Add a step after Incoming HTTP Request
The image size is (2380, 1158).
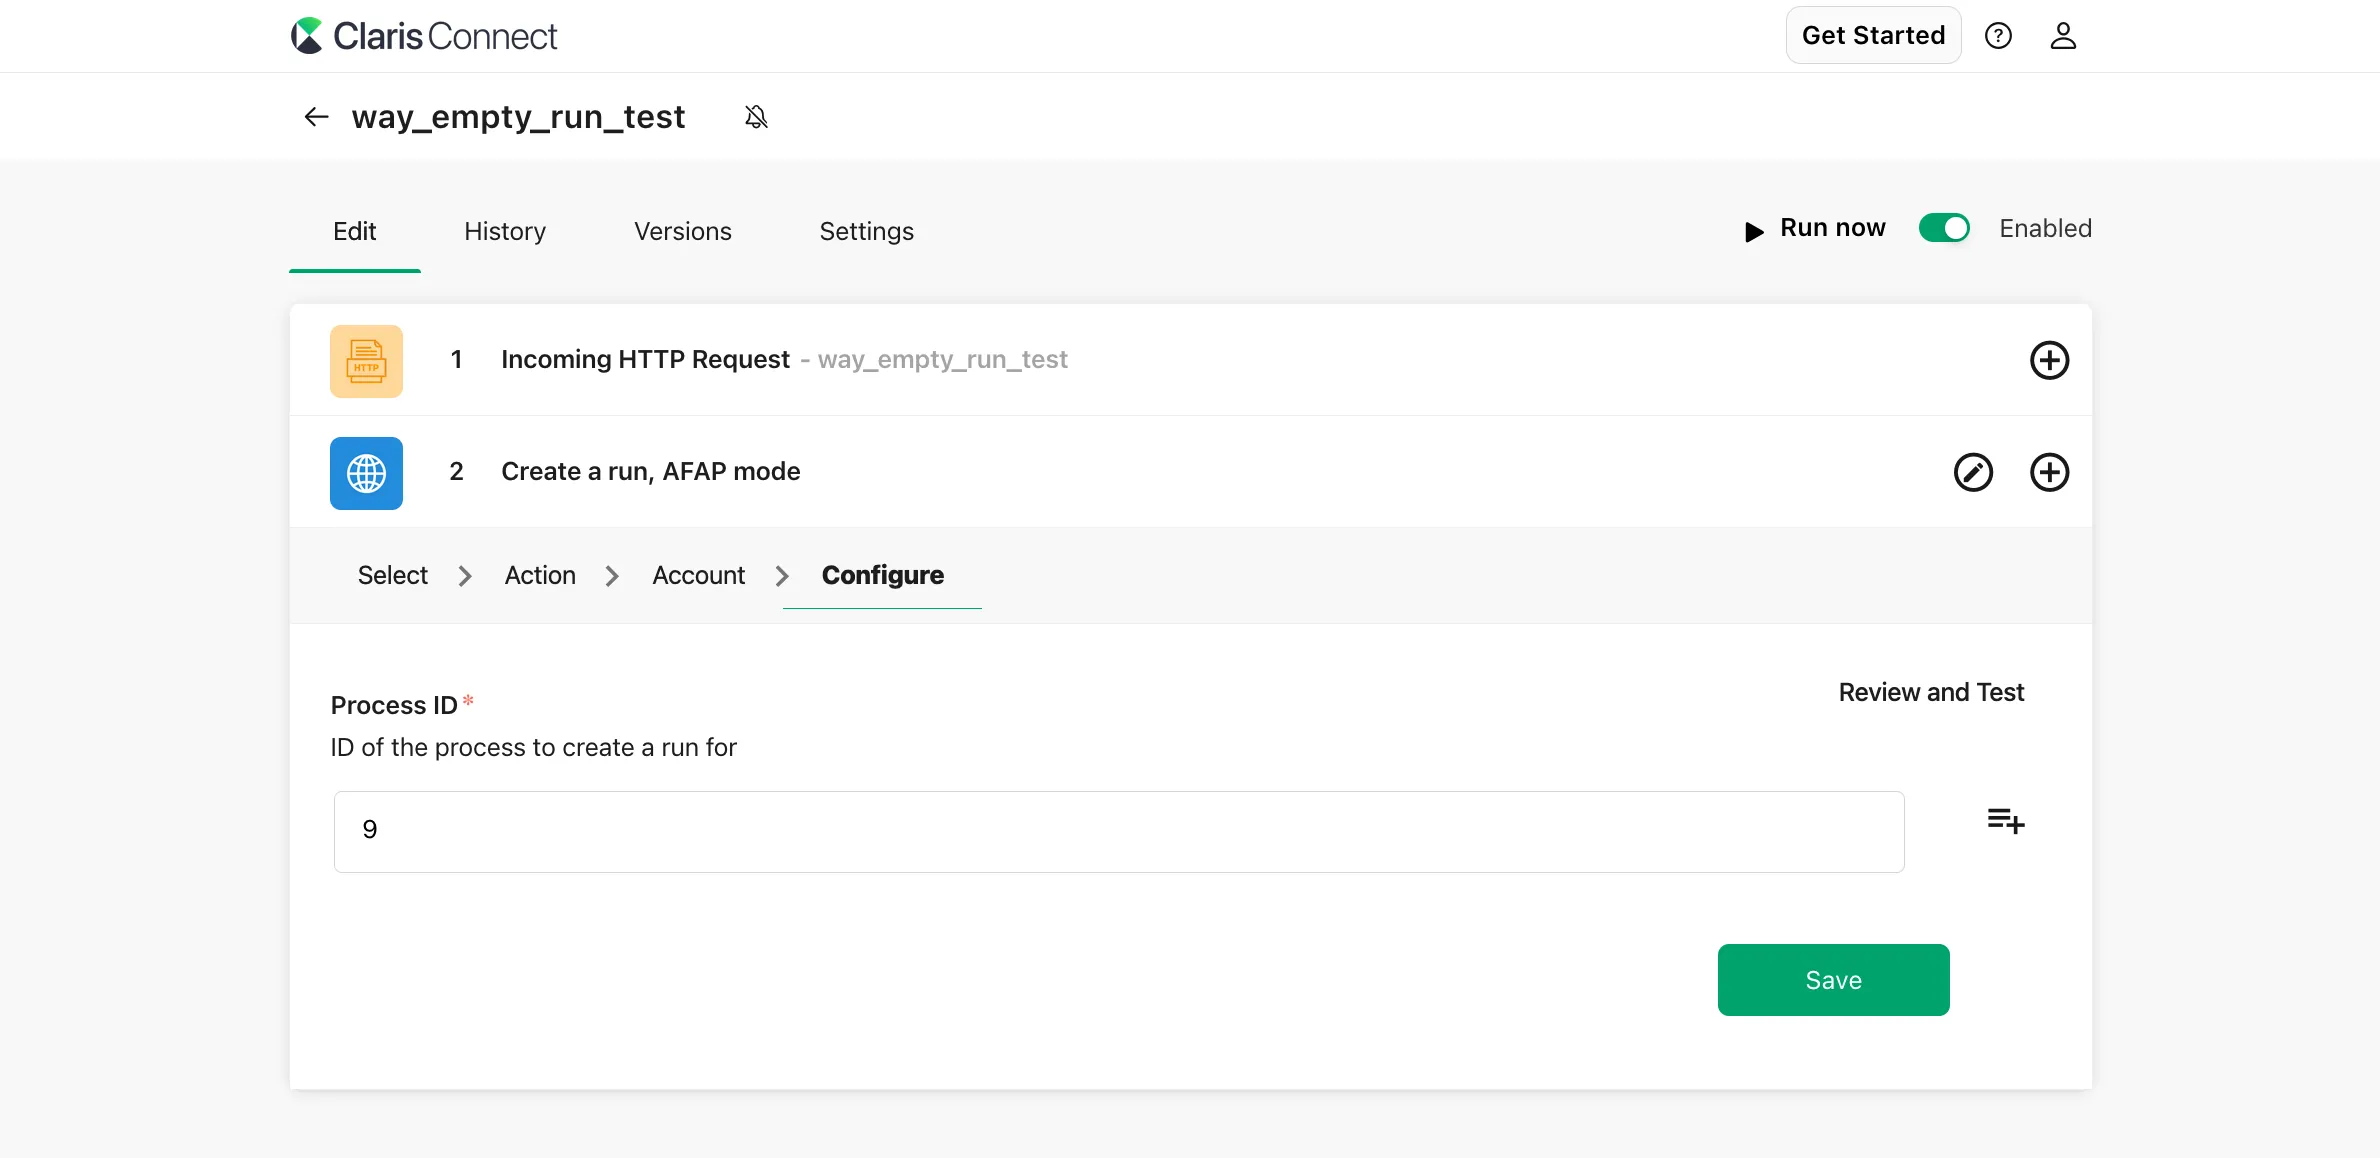(2050, 361)
